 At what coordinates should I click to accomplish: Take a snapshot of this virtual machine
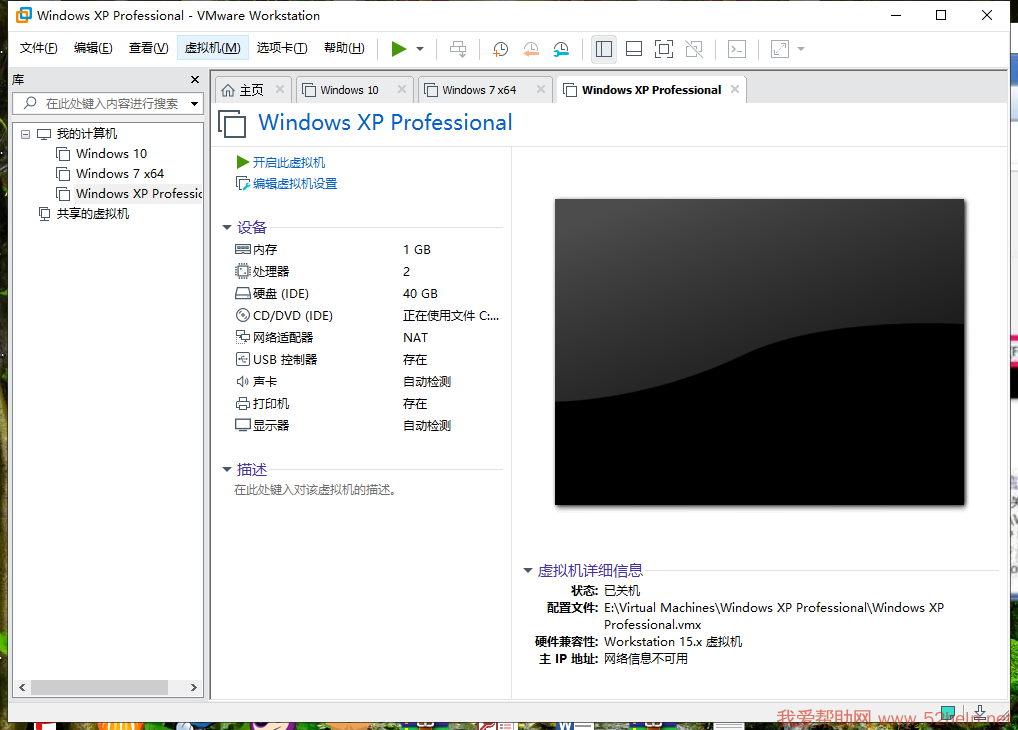tap(501, 49)
